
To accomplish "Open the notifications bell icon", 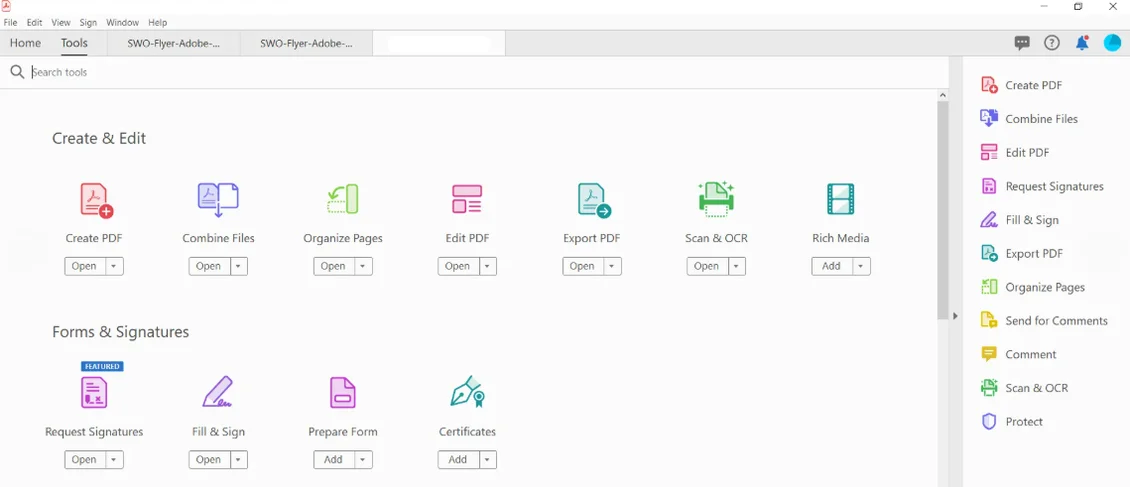I will point(1082,43).
